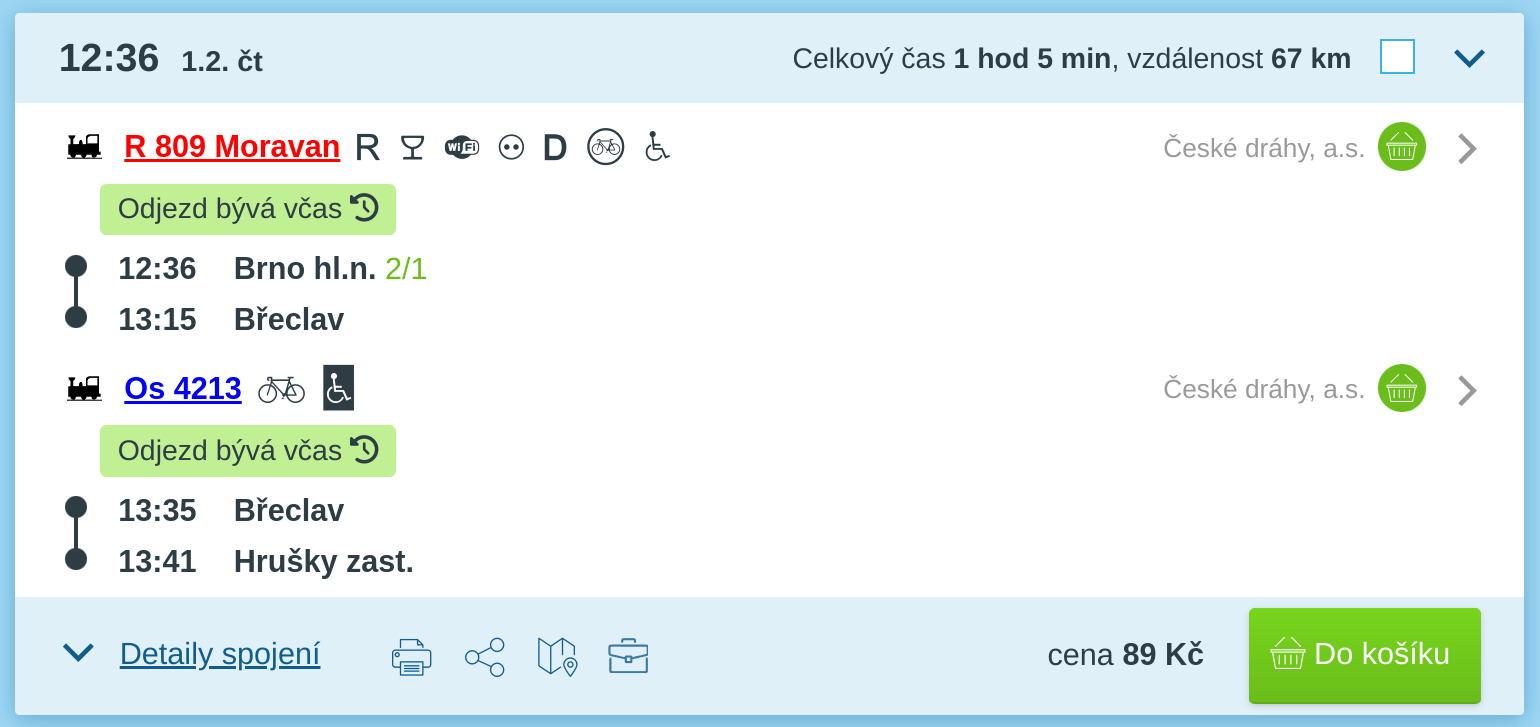Expand R 809 Moravan details right chevron
1540x727 pixels.
click(x=1467, y=148)
